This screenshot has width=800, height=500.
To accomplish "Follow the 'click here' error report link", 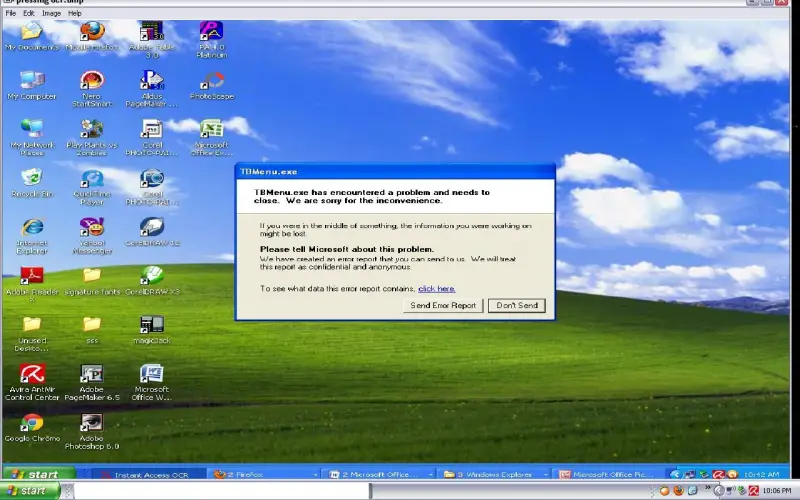I will 437,289.
